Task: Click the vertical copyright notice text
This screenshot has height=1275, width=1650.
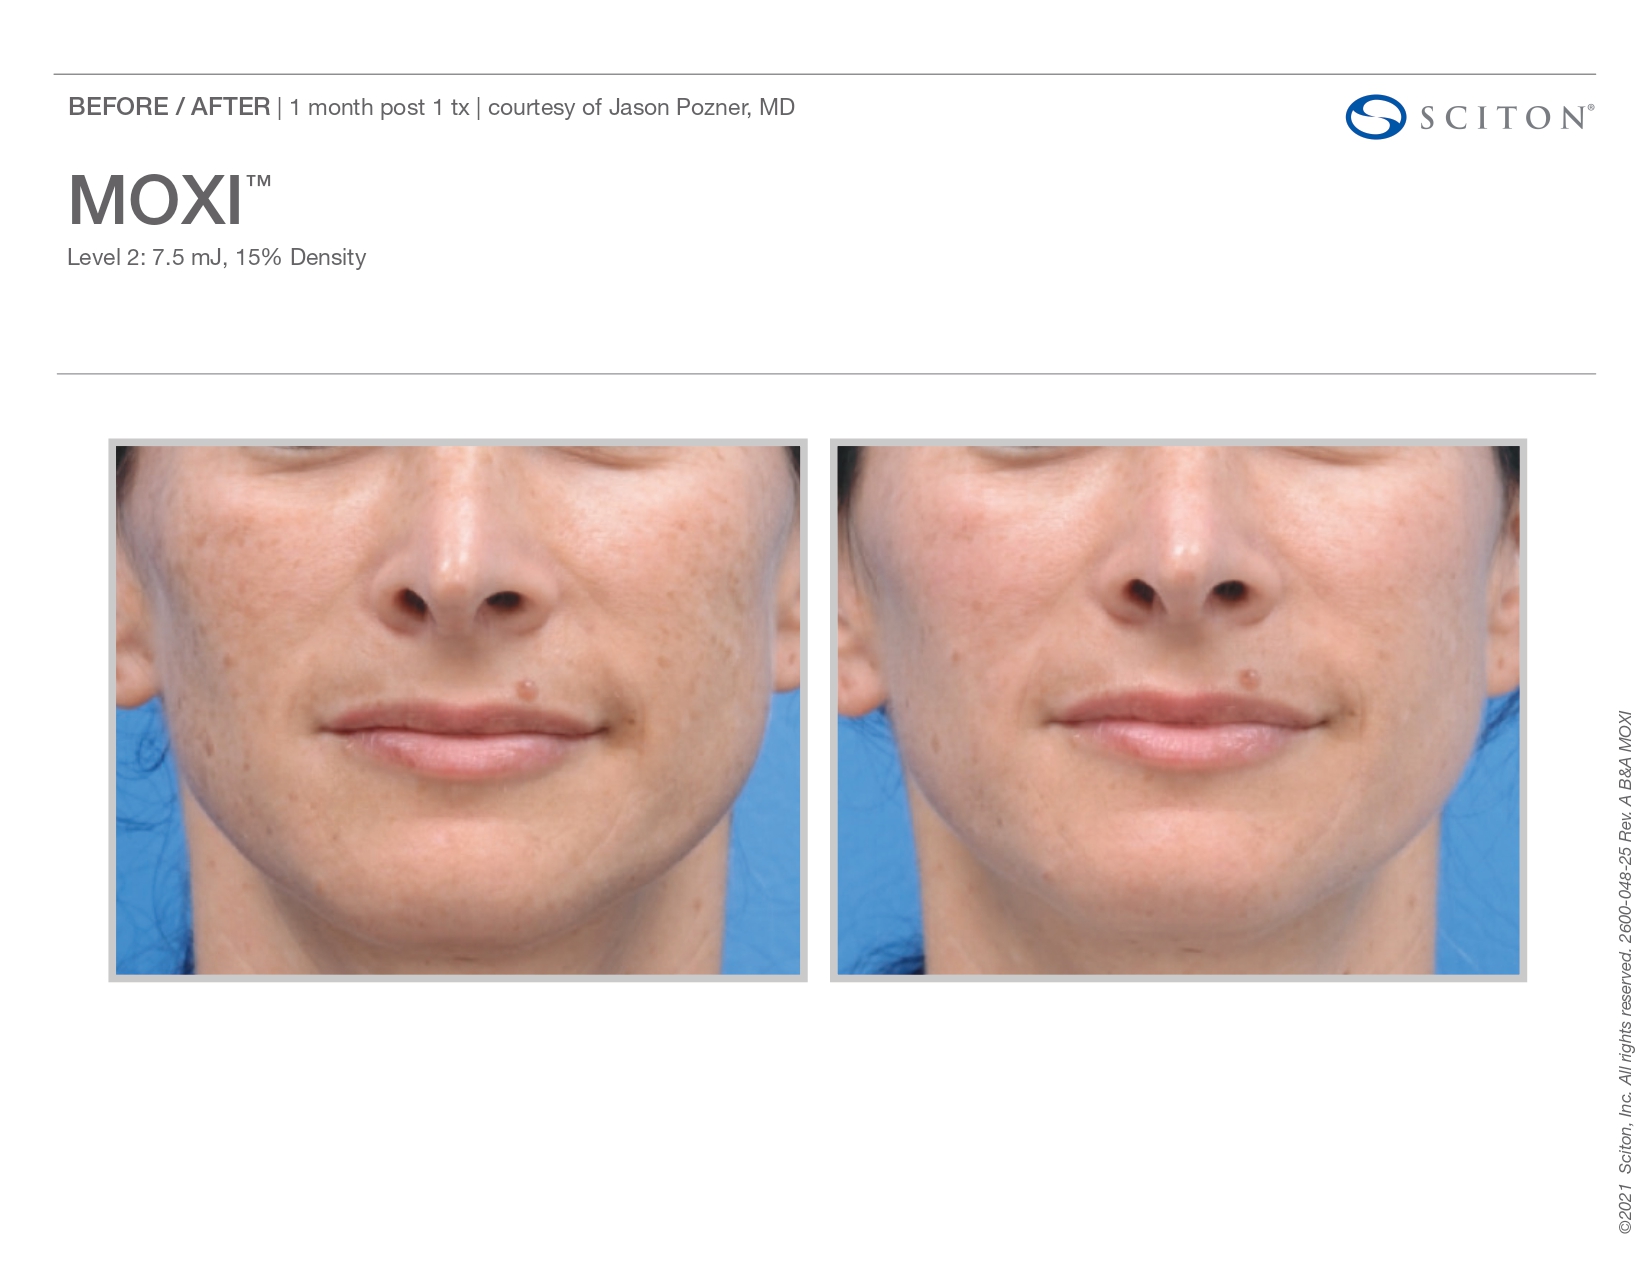Action: click(x=1625, y=970)
